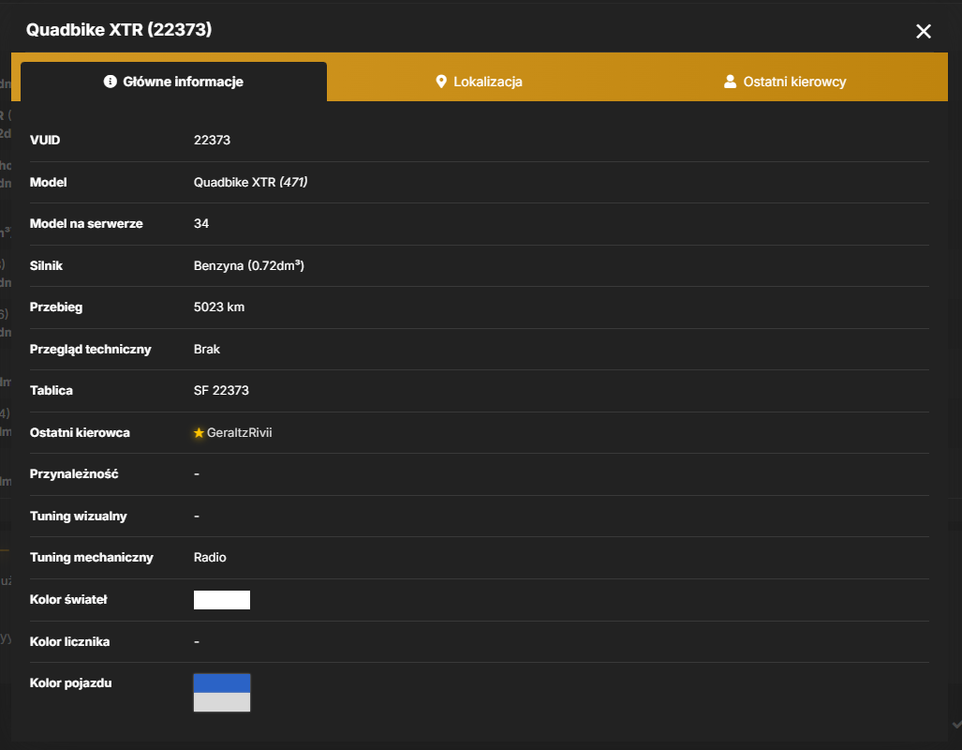The image size is (962, 750).
Task: Click the plate number SF 22373
Action: point(221,390)
